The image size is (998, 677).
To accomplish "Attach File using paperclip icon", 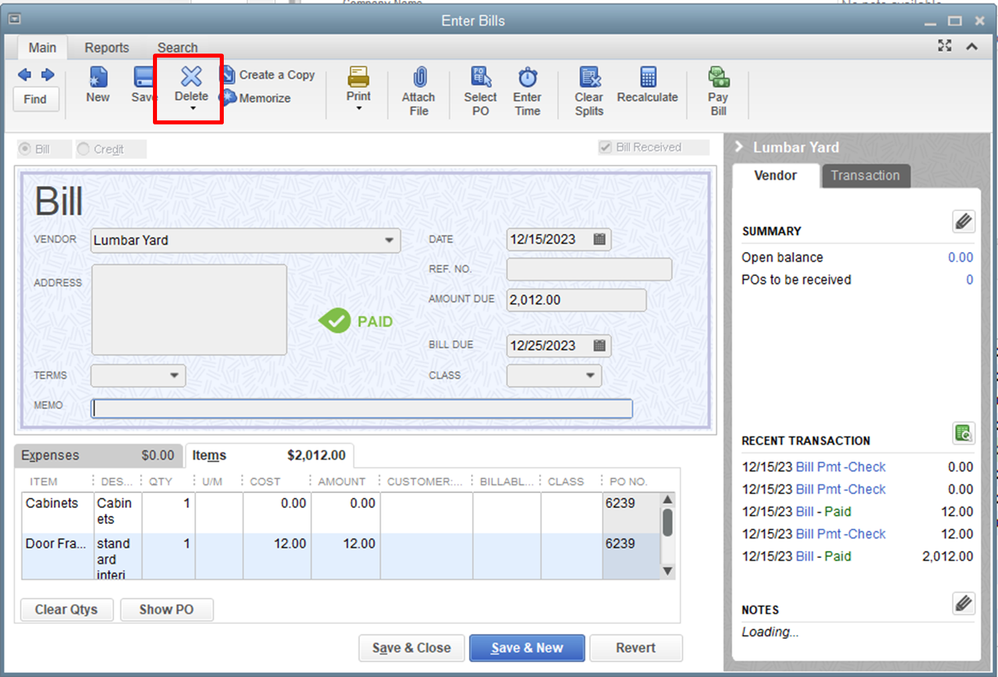I will pos(419,91).
